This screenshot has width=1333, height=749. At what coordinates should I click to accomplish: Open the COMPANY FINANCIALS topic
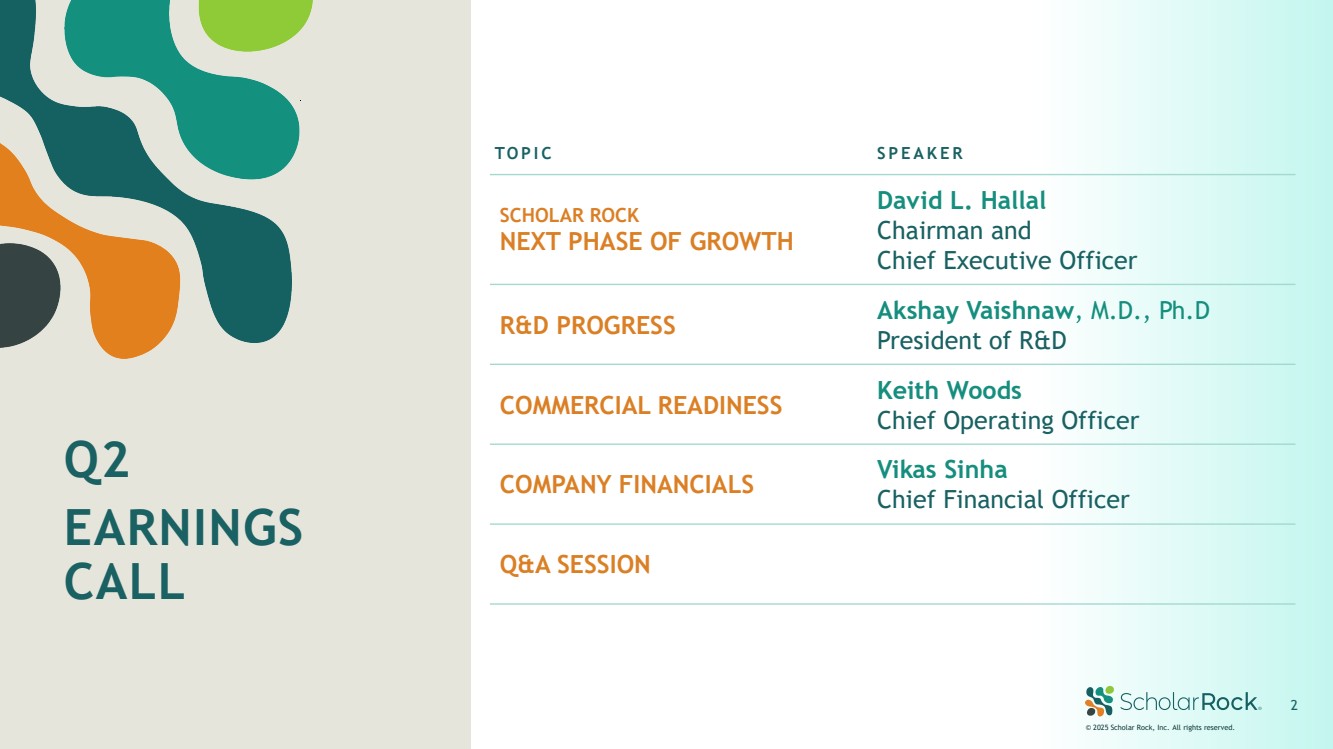tap(626, 485)
